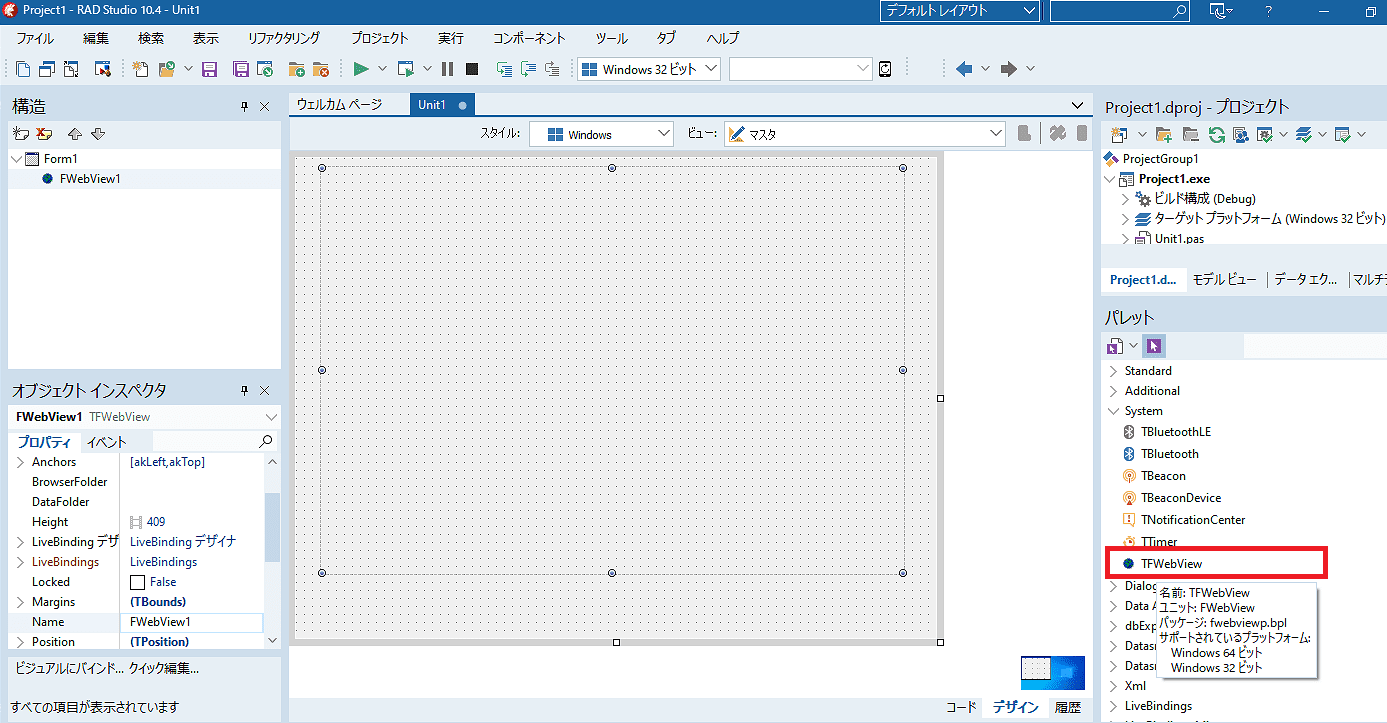Expand the Build Configuration (Debug) node
Image resolution: width=1387 pixels, height=723 pixels.
coord(1126,199)
